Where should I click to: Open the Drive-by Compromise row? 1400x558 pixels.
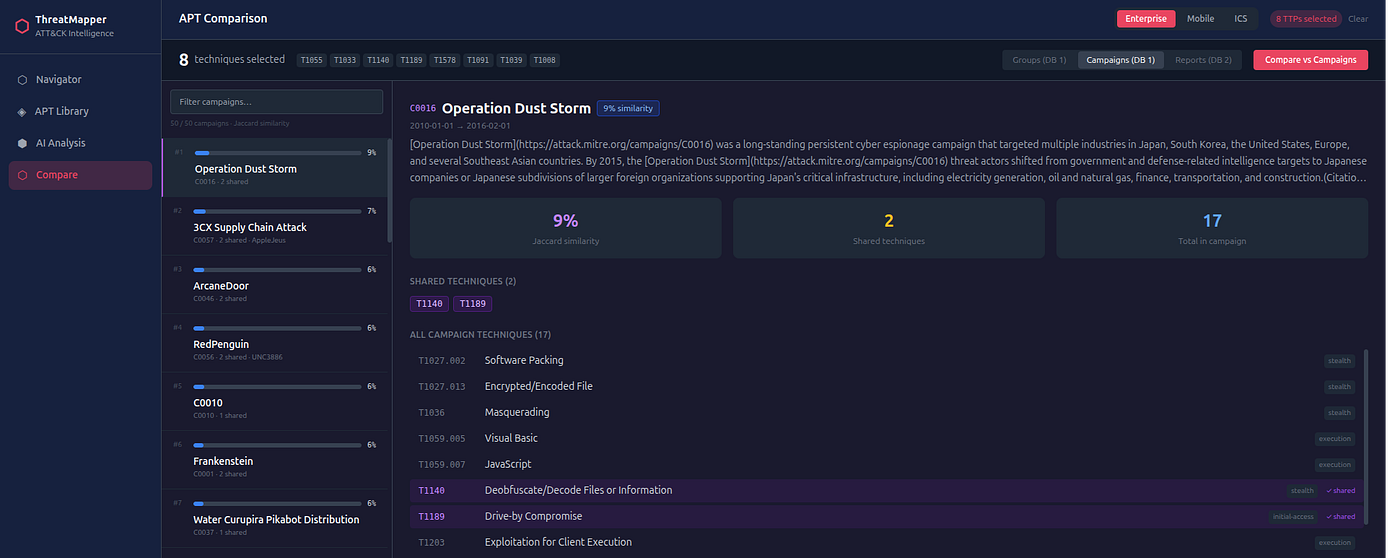tap(884, 516)
